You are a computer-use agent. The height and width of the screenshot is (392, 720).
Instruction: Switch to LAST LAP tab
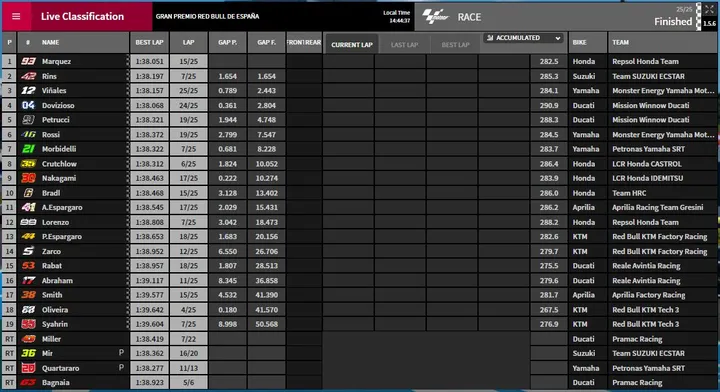point(404,45)
